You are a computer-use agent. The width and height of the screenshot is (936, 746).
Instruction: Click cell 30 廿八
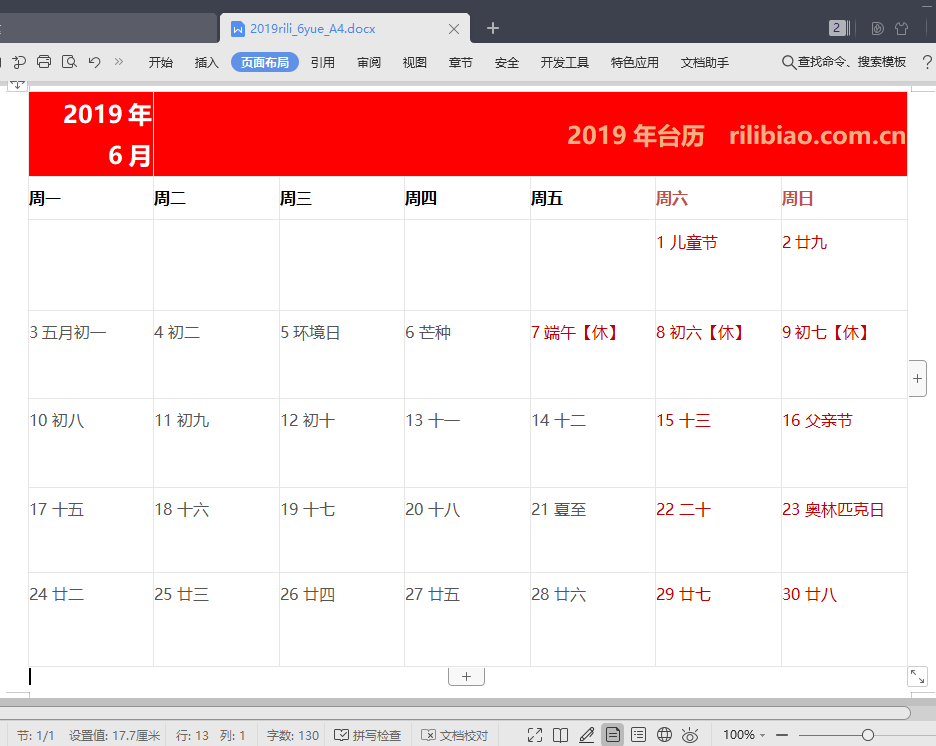[844, 619]
